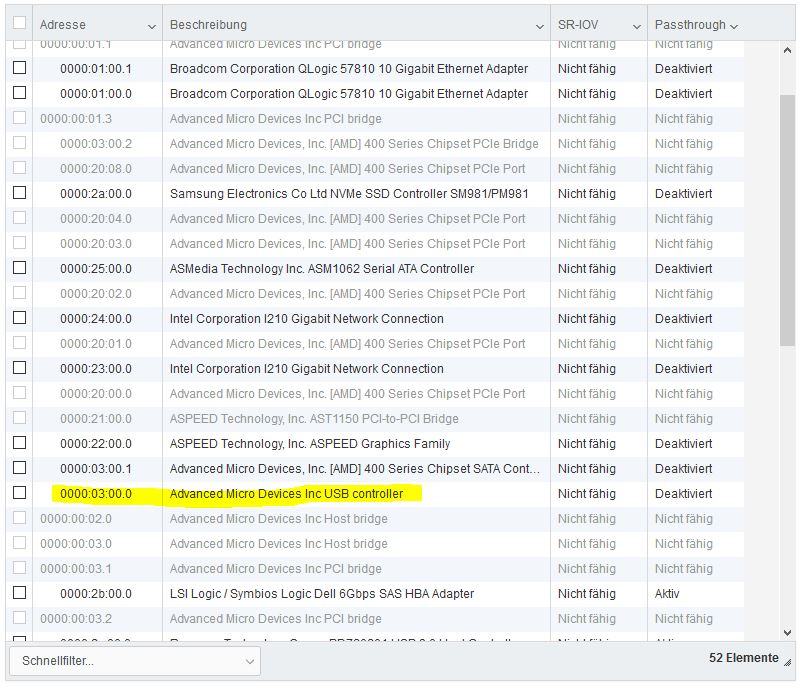801x689 pixels.
Task: Click address 0000:20:08.0 PCIe Port row
Action: 96,169
